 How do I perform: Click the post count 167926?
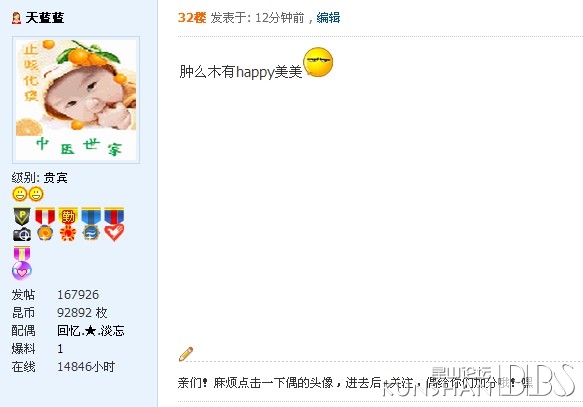coord(78,295)
